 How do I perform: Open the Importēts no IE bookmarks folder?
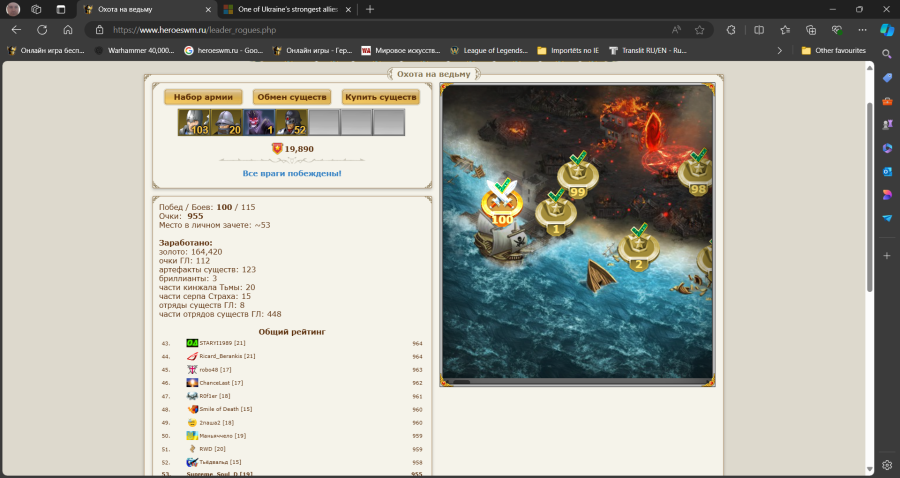(x=567, y=50)
